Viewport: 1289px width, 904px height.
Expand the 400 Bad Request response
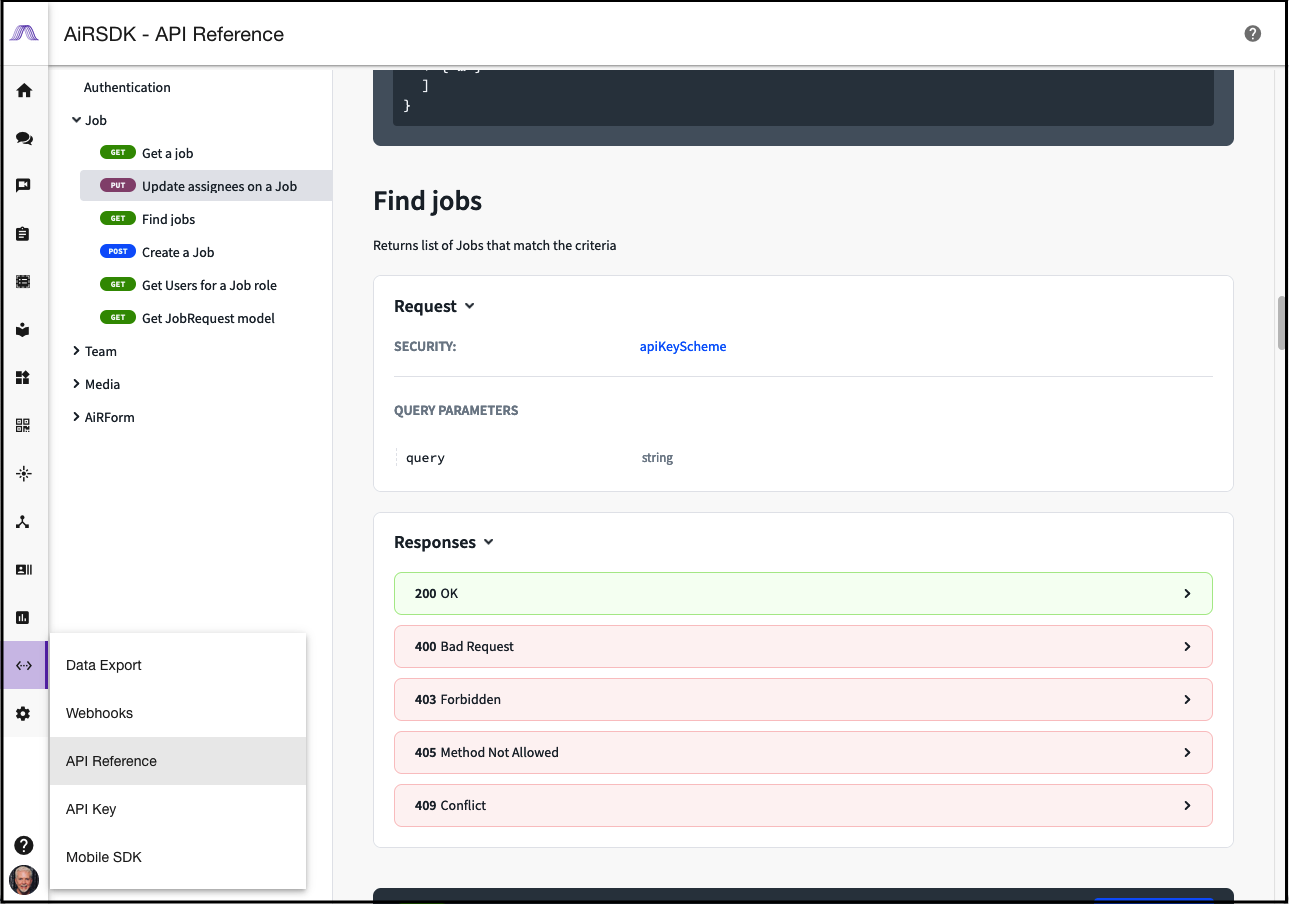[803, 646]
